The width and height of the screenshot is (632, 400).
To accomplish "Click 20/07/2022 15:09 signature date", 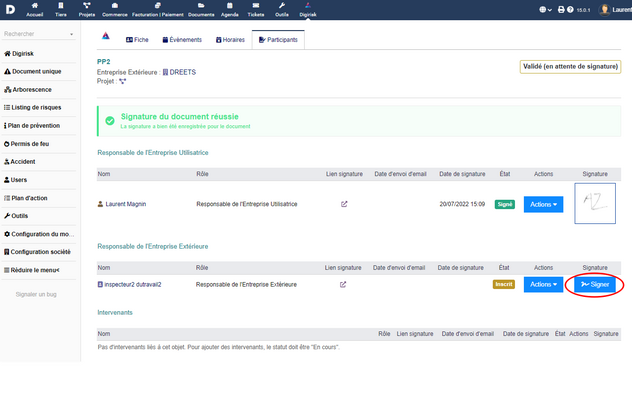I will click(462, 204).
